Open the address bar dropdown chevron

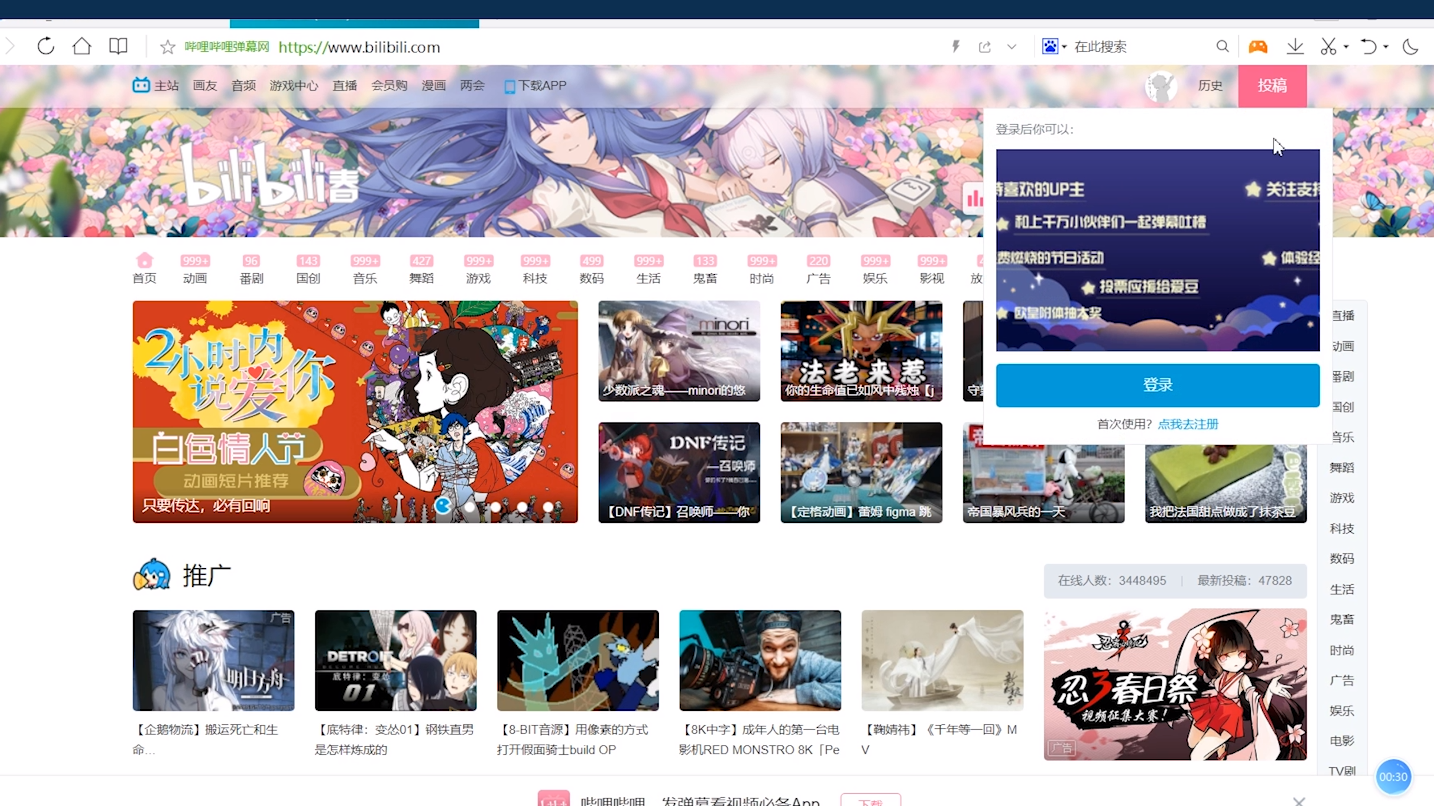1012,47
